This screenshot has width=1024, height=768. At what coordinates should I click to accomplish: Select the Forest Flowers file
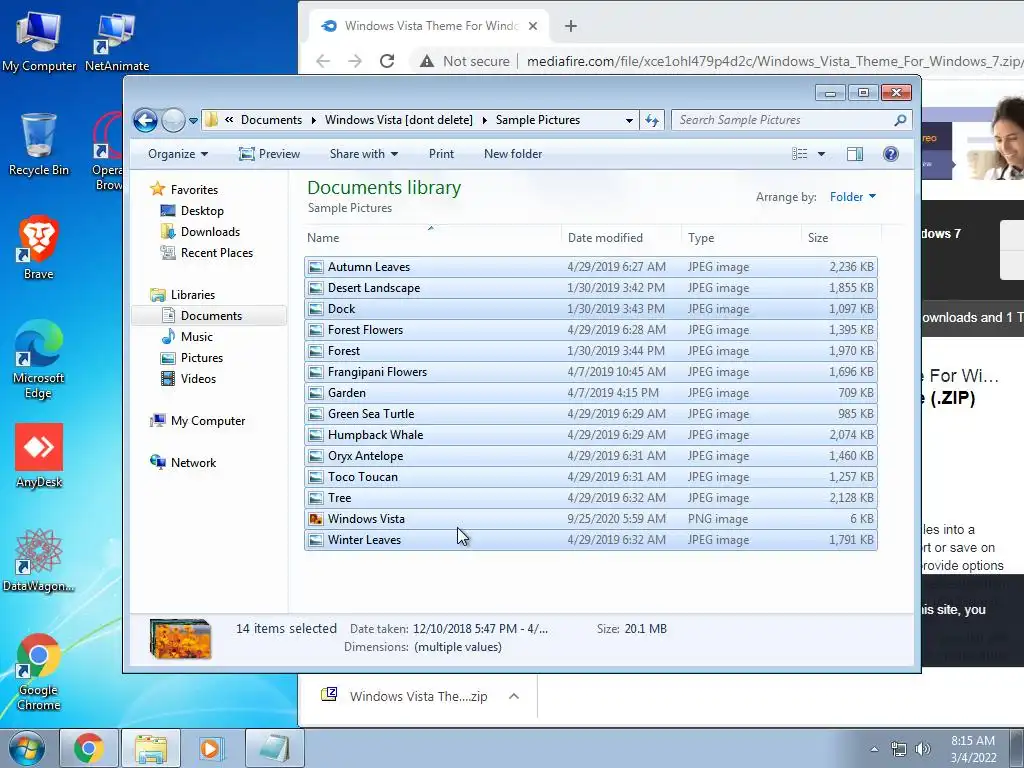[590, 330]
